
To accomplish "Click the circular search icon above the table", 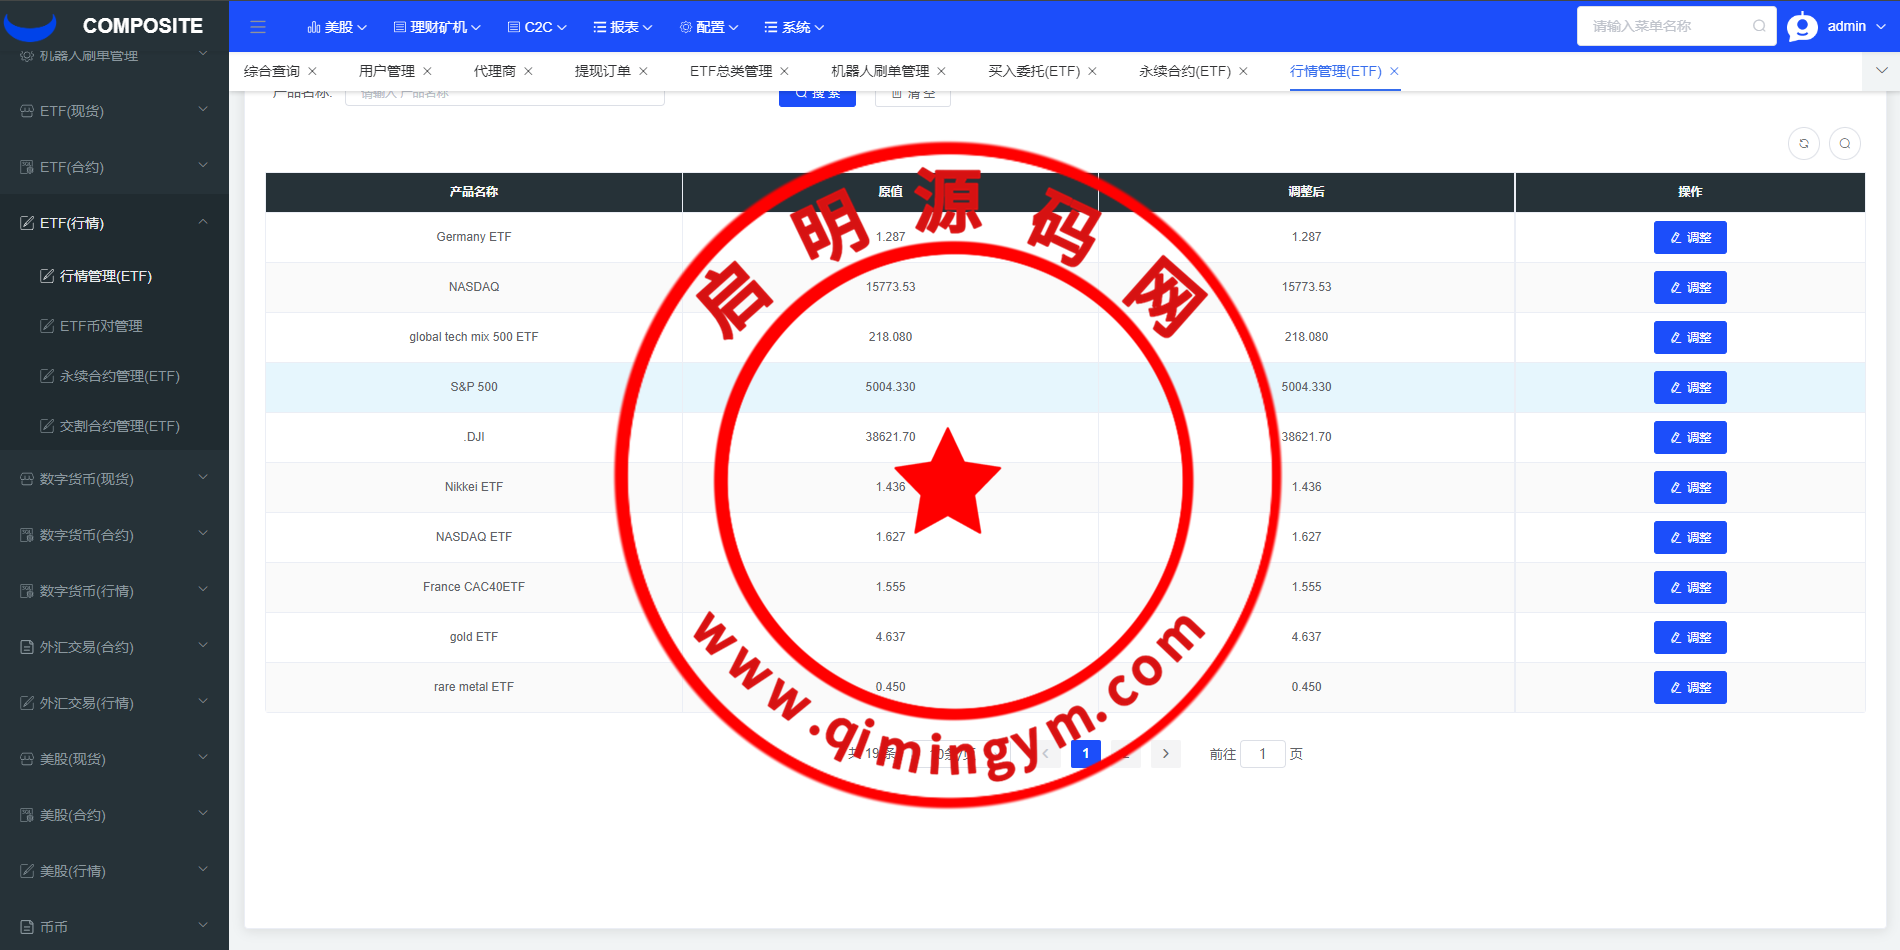I will pyautogui.click(x=1844, y=144).
